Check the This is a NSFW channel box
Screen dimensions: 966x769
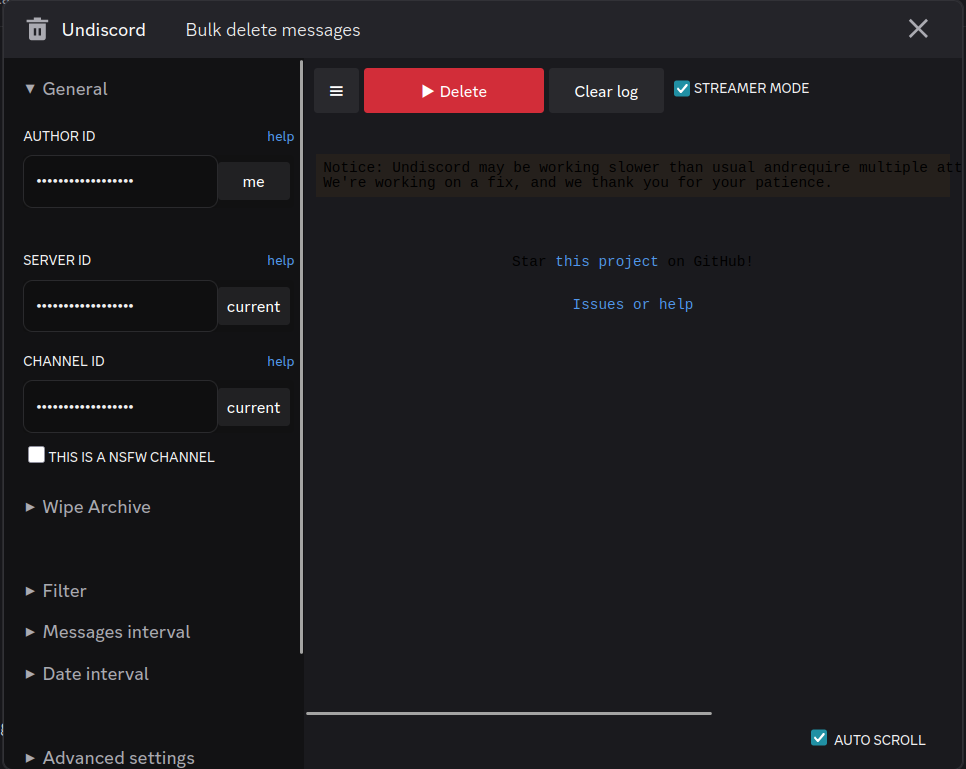[36, 455]
